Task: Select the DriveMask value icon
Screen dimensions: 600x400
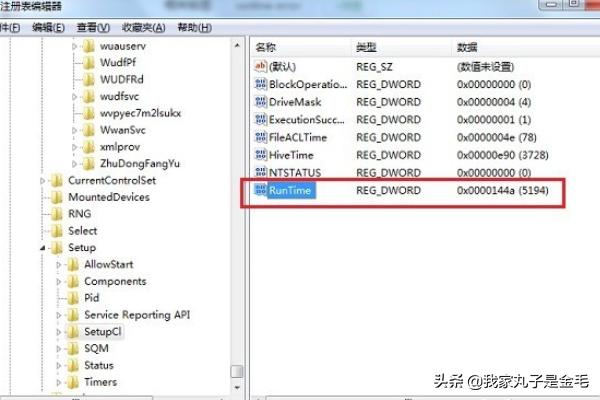Action: click(261, 101)
